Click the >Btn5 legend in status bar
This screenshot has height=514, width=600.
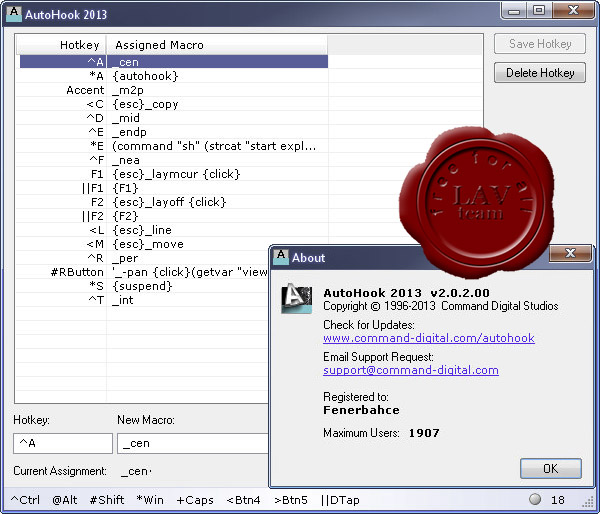[291, 500]
